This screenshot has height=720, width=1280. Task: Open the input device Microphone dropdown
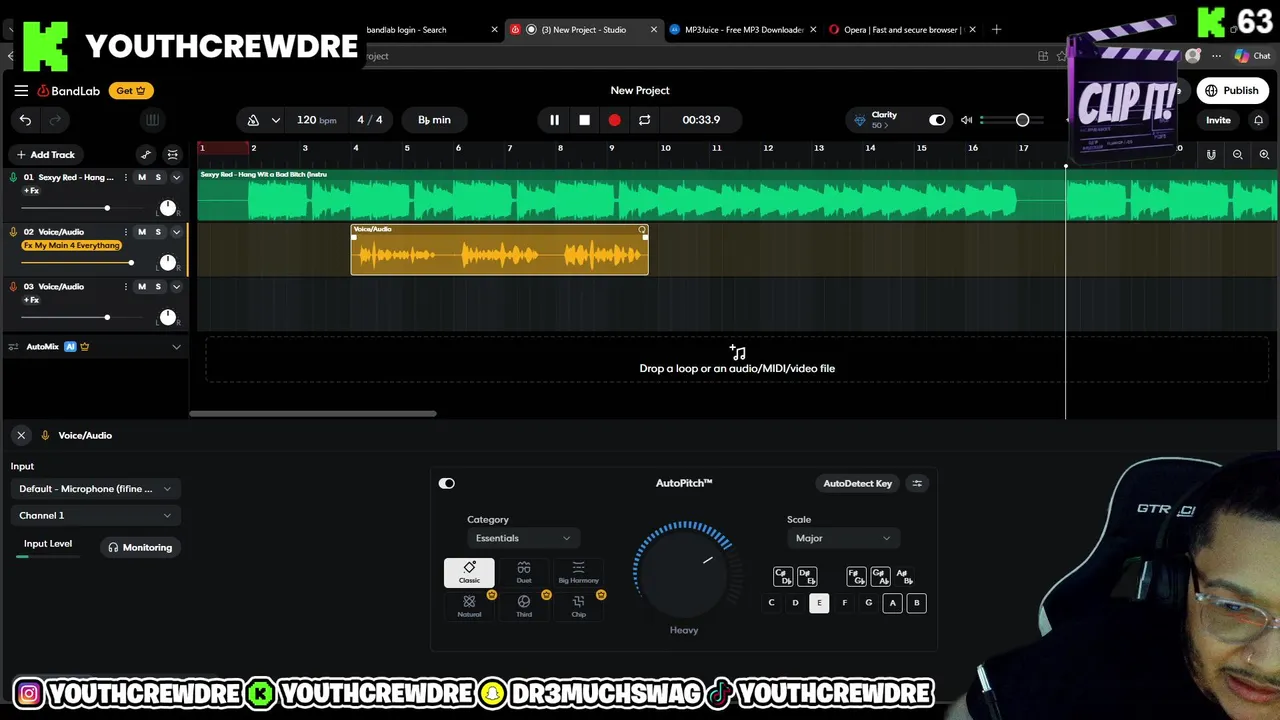click(95, 489)
